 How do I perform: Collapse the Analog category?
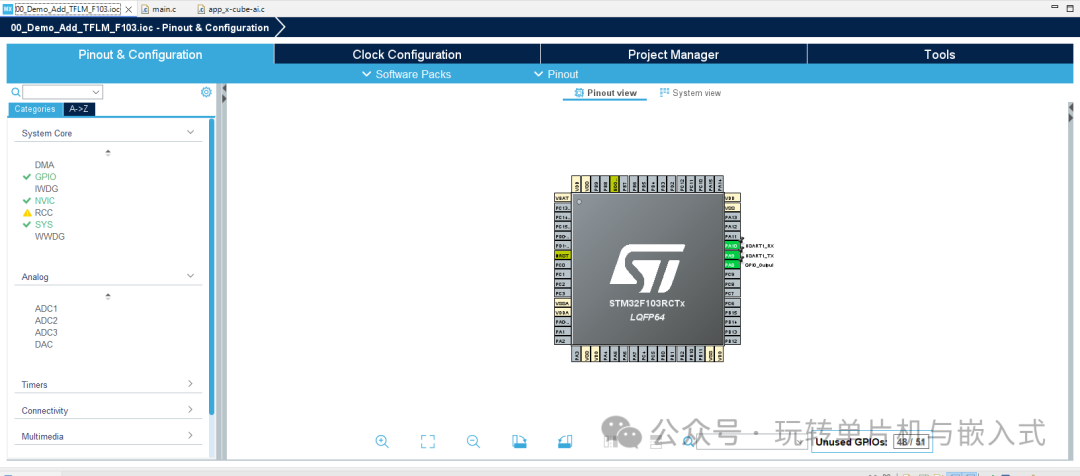[x=191, y=276]
